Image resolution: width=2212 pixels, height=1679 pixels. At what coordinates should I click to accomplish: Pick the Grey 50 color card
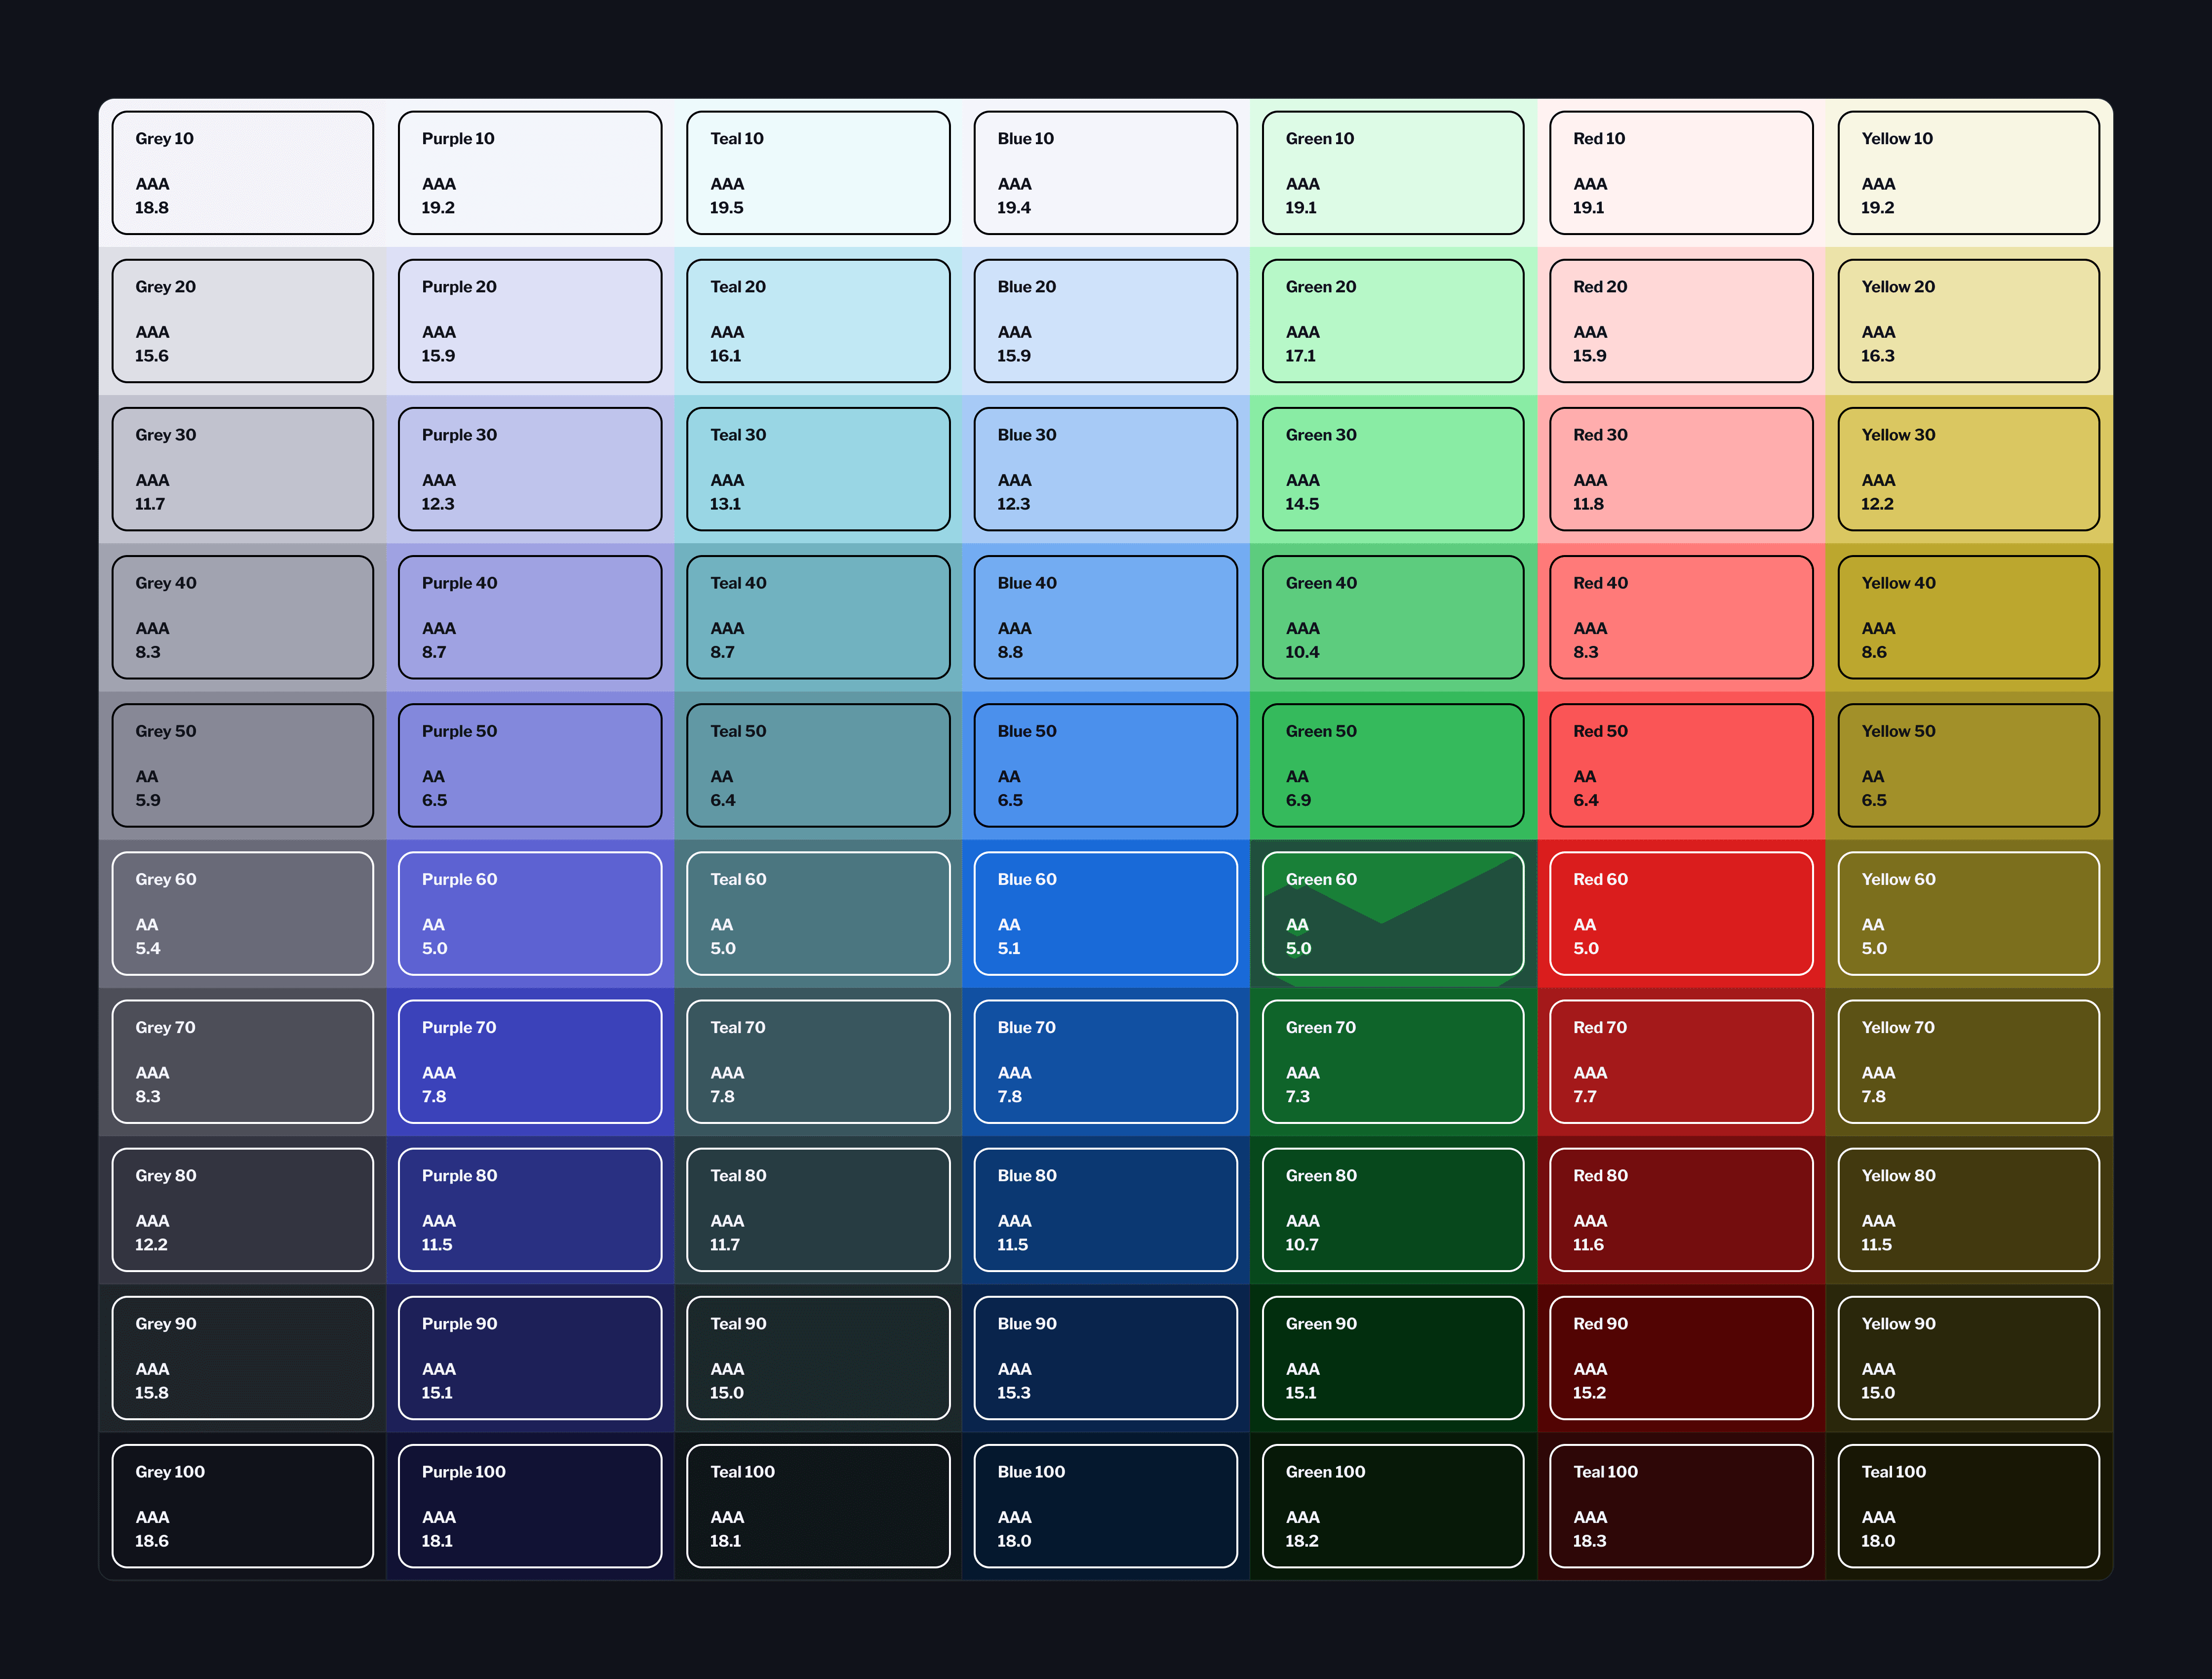(x=242, y=765)
